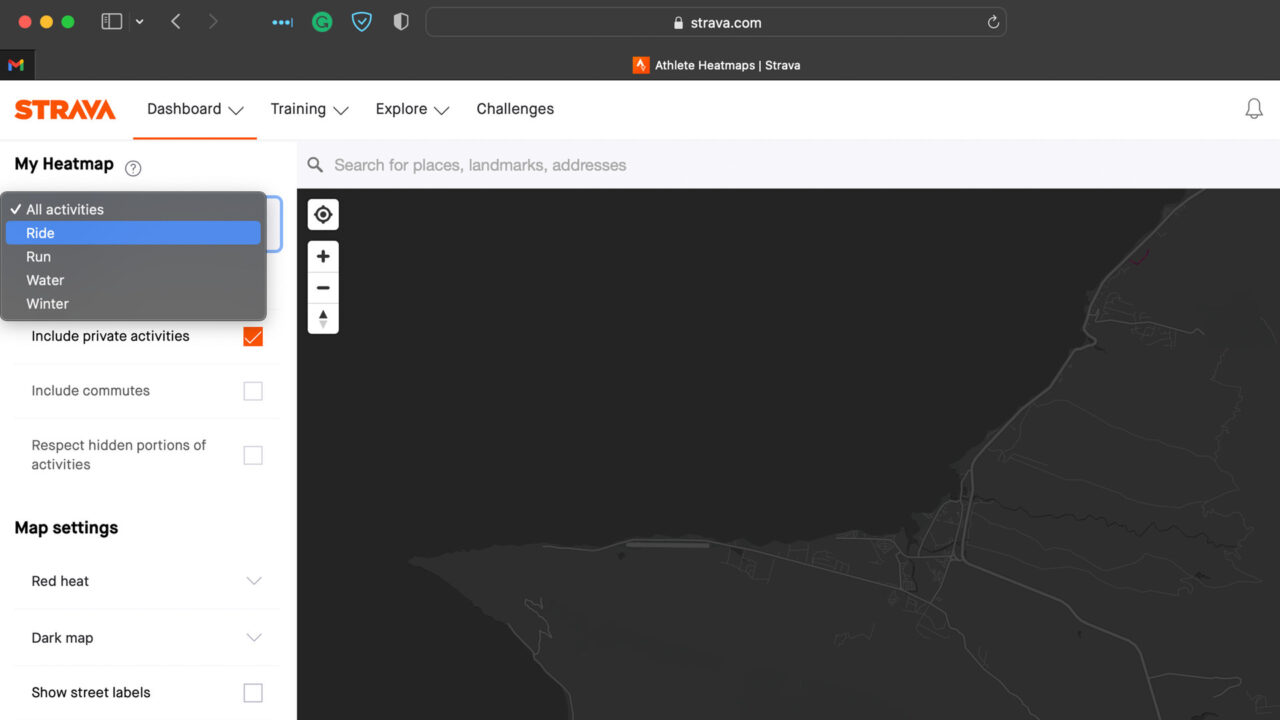1280x720 pixels.
Task: Expand the Dark map setting
Action: 256,637
